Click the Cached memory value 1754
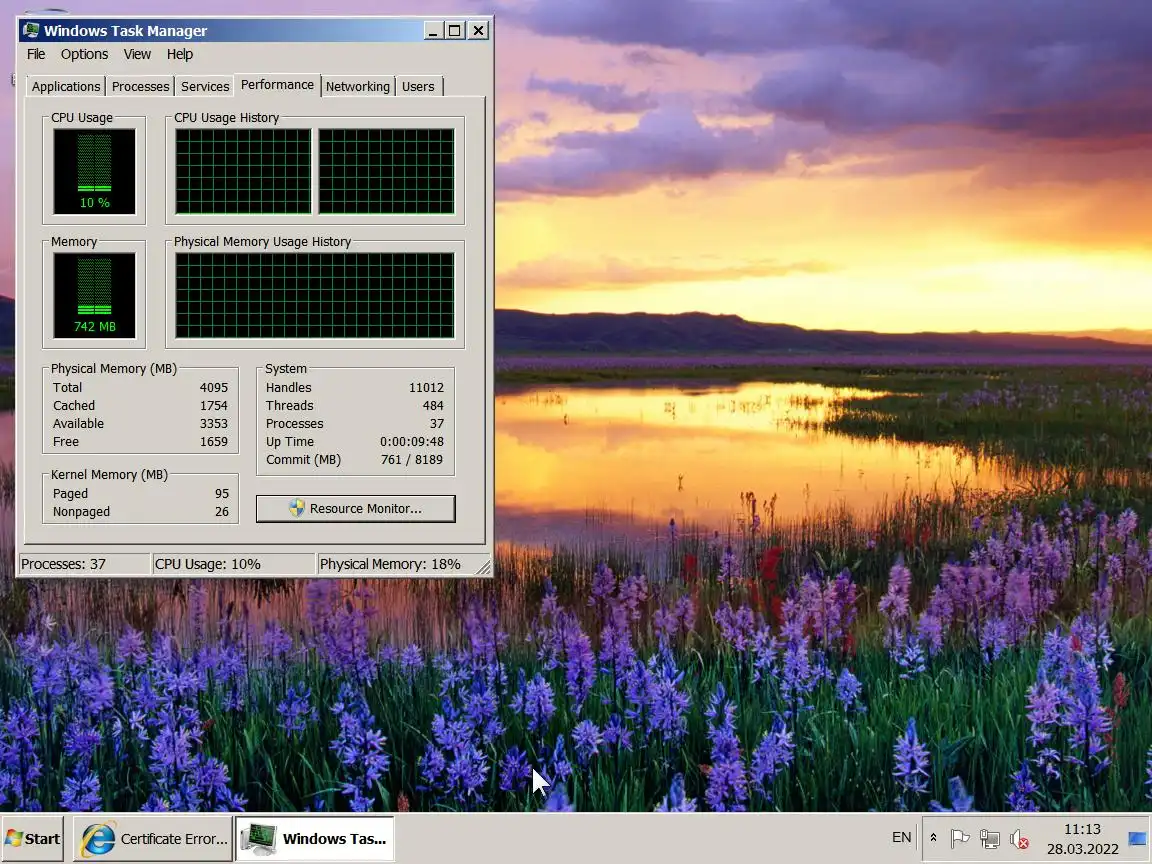 pyautogui.click(x=213, y=406)
